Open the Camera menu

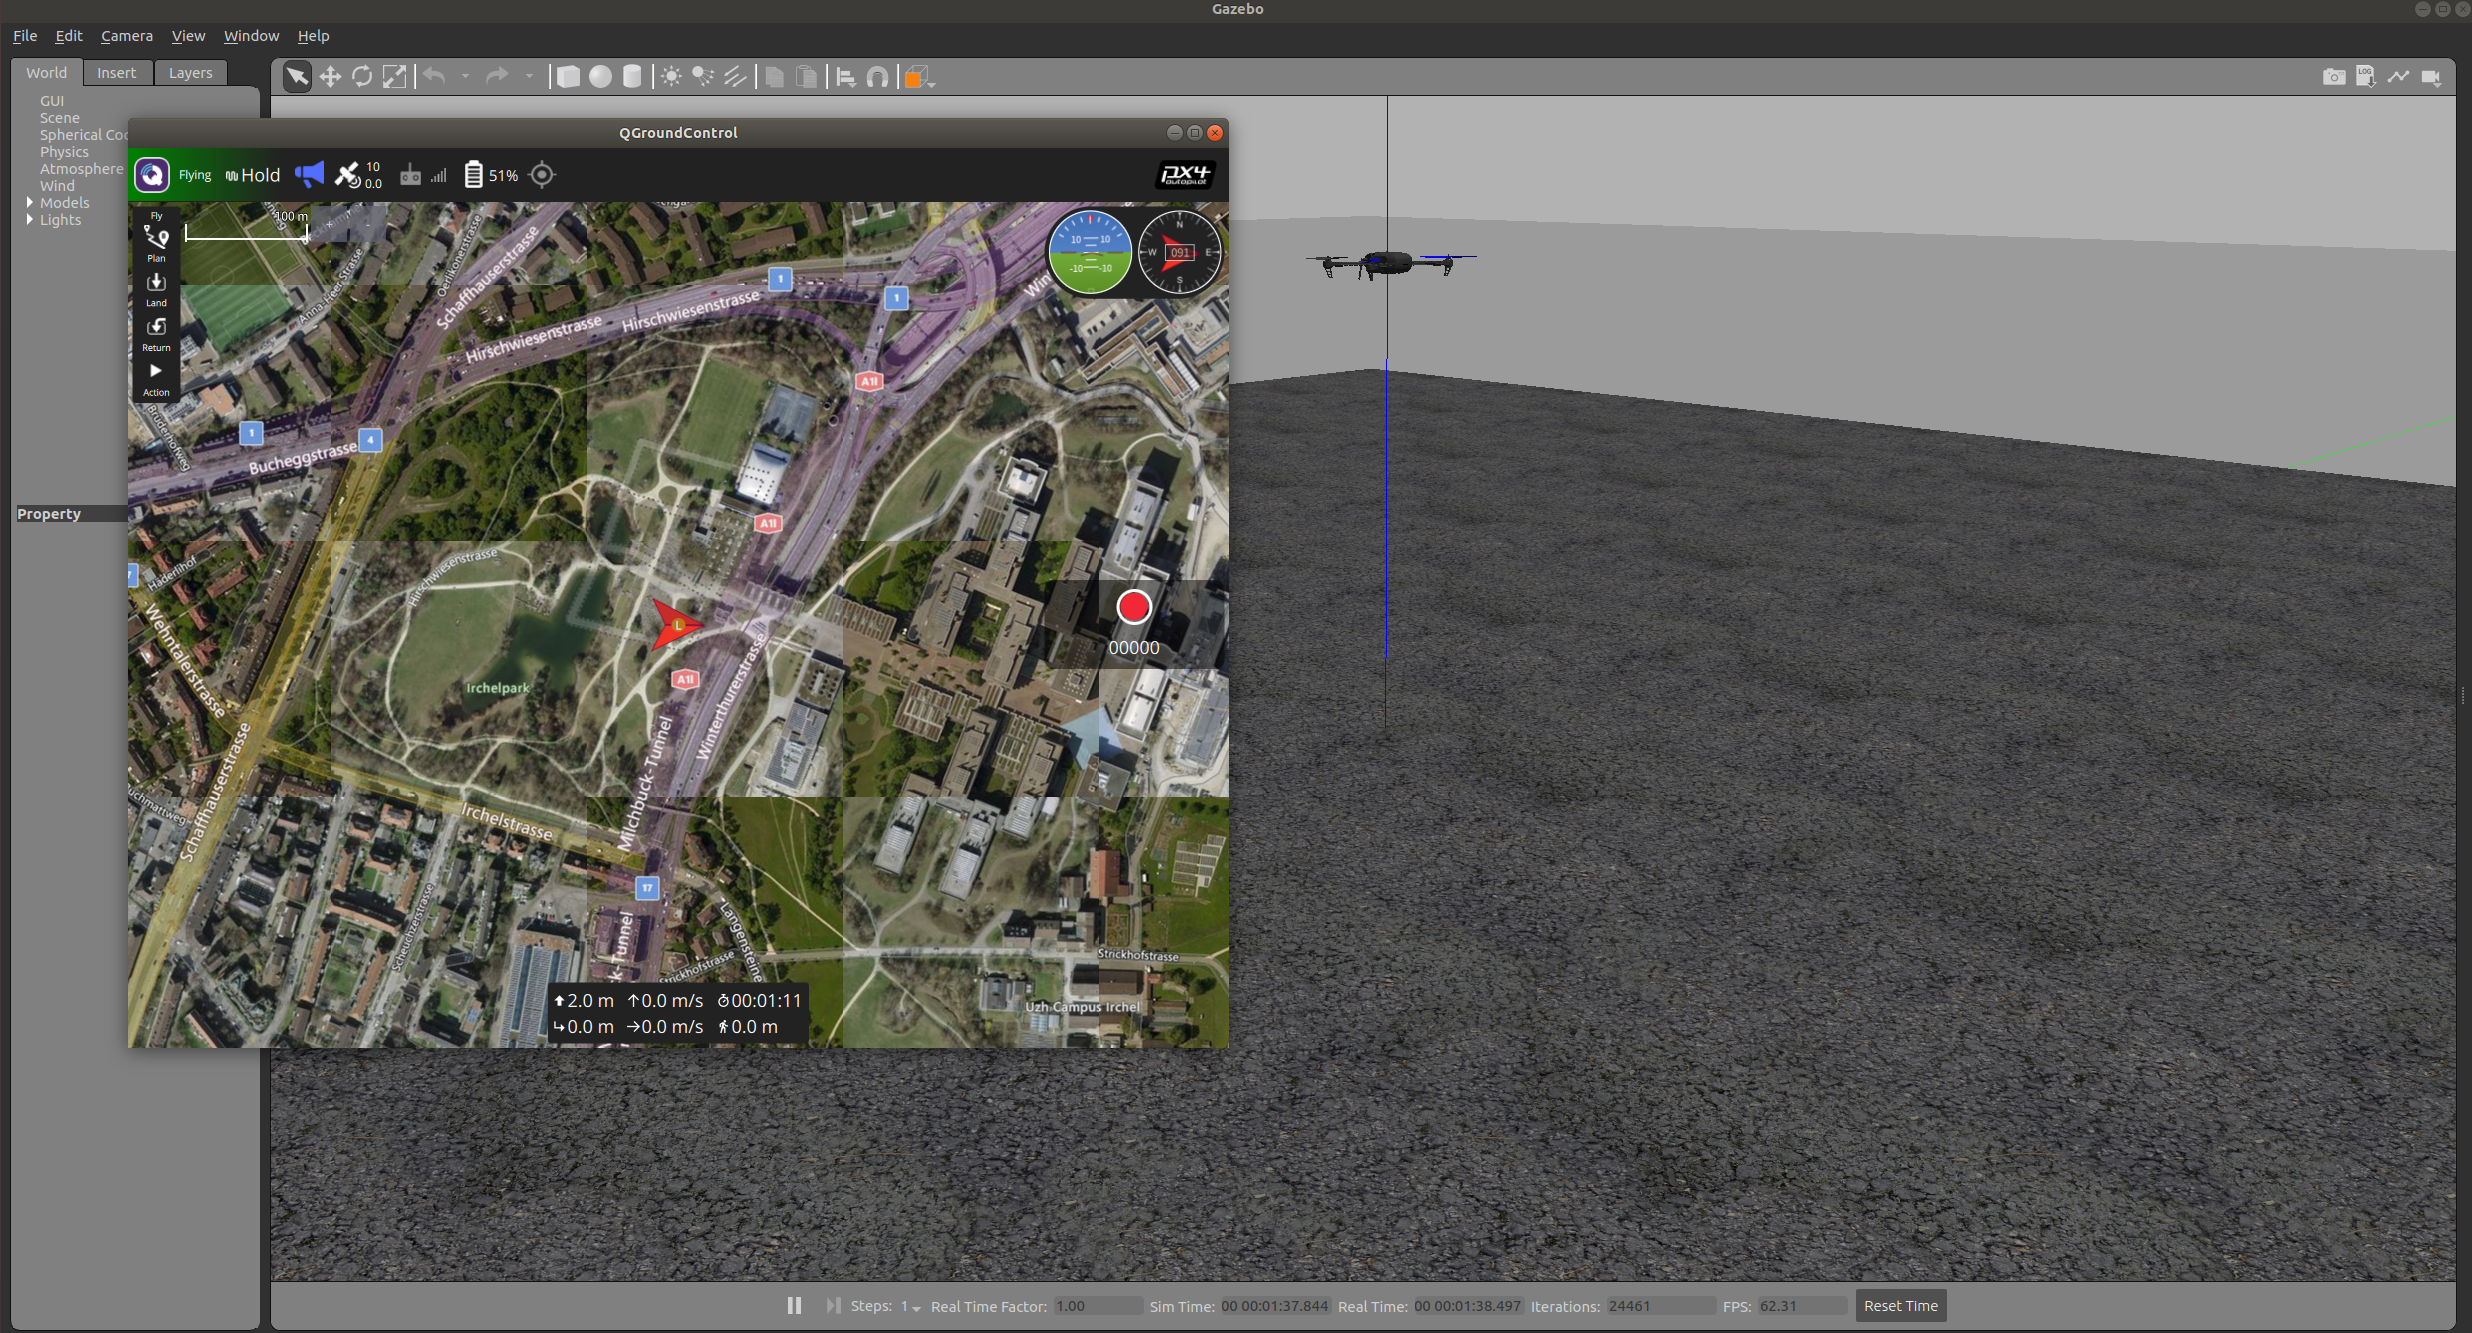pos(126,36)
